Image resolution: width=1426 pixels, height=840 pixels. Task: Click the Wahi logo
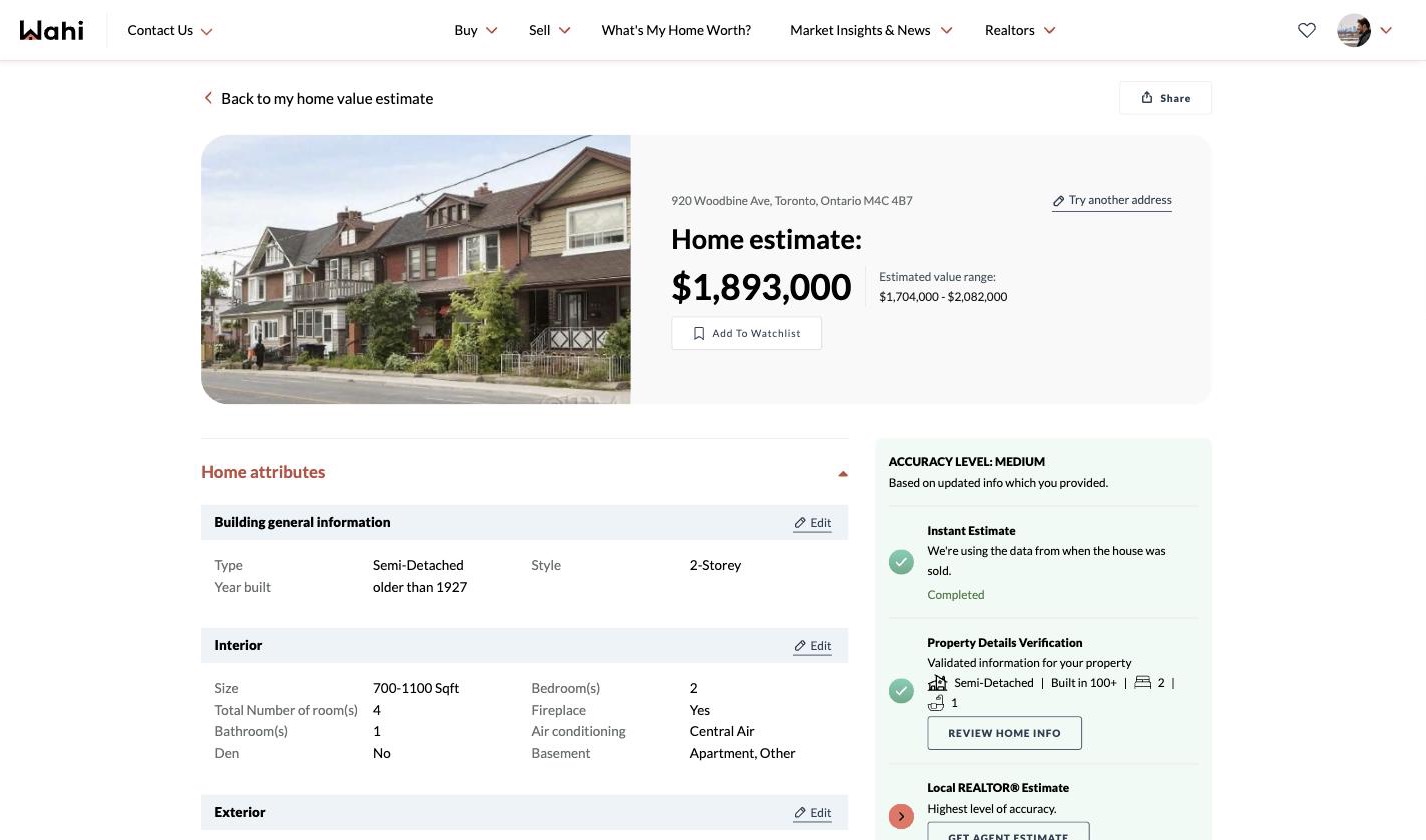click(52, 30)
